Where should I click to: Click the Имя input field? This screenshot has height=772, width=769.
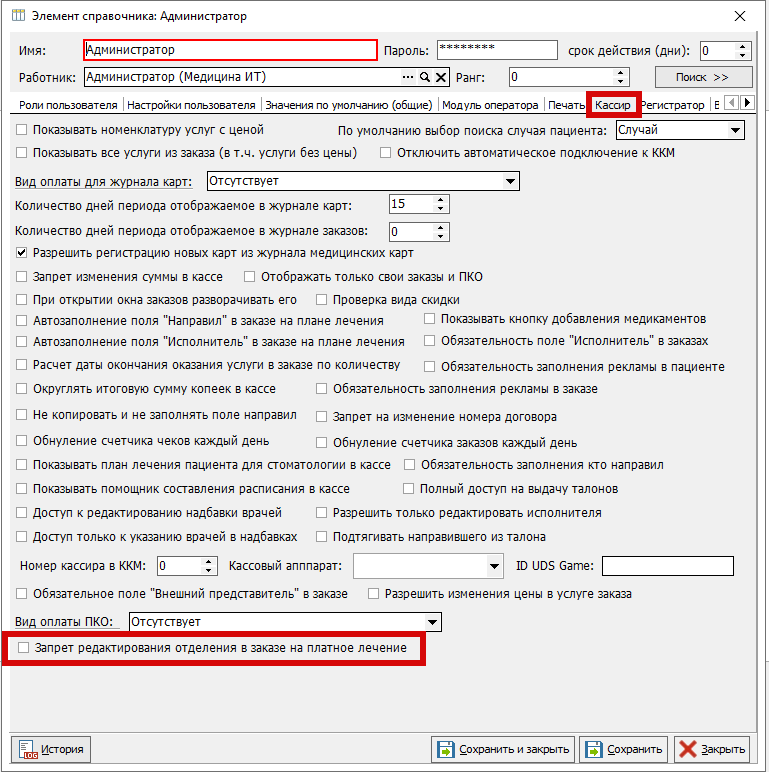(230, 50)
